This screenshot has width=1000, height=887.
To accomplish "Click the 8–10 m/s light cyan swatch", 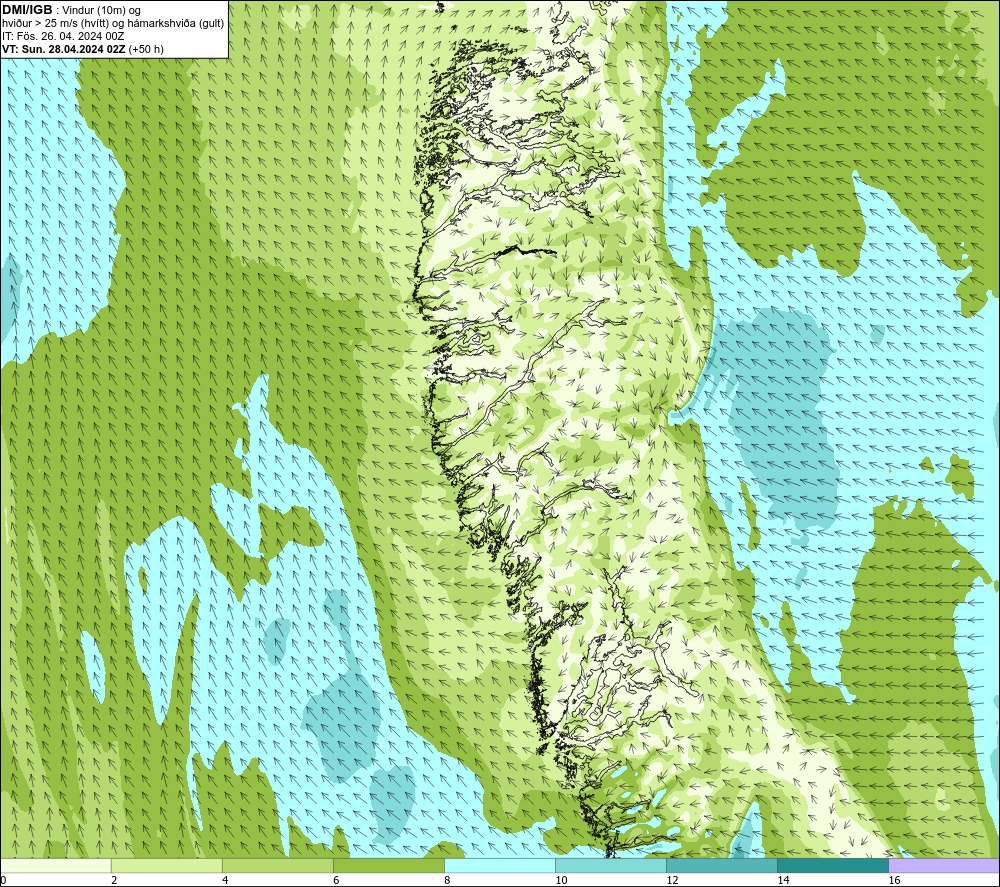I will 500,865.
